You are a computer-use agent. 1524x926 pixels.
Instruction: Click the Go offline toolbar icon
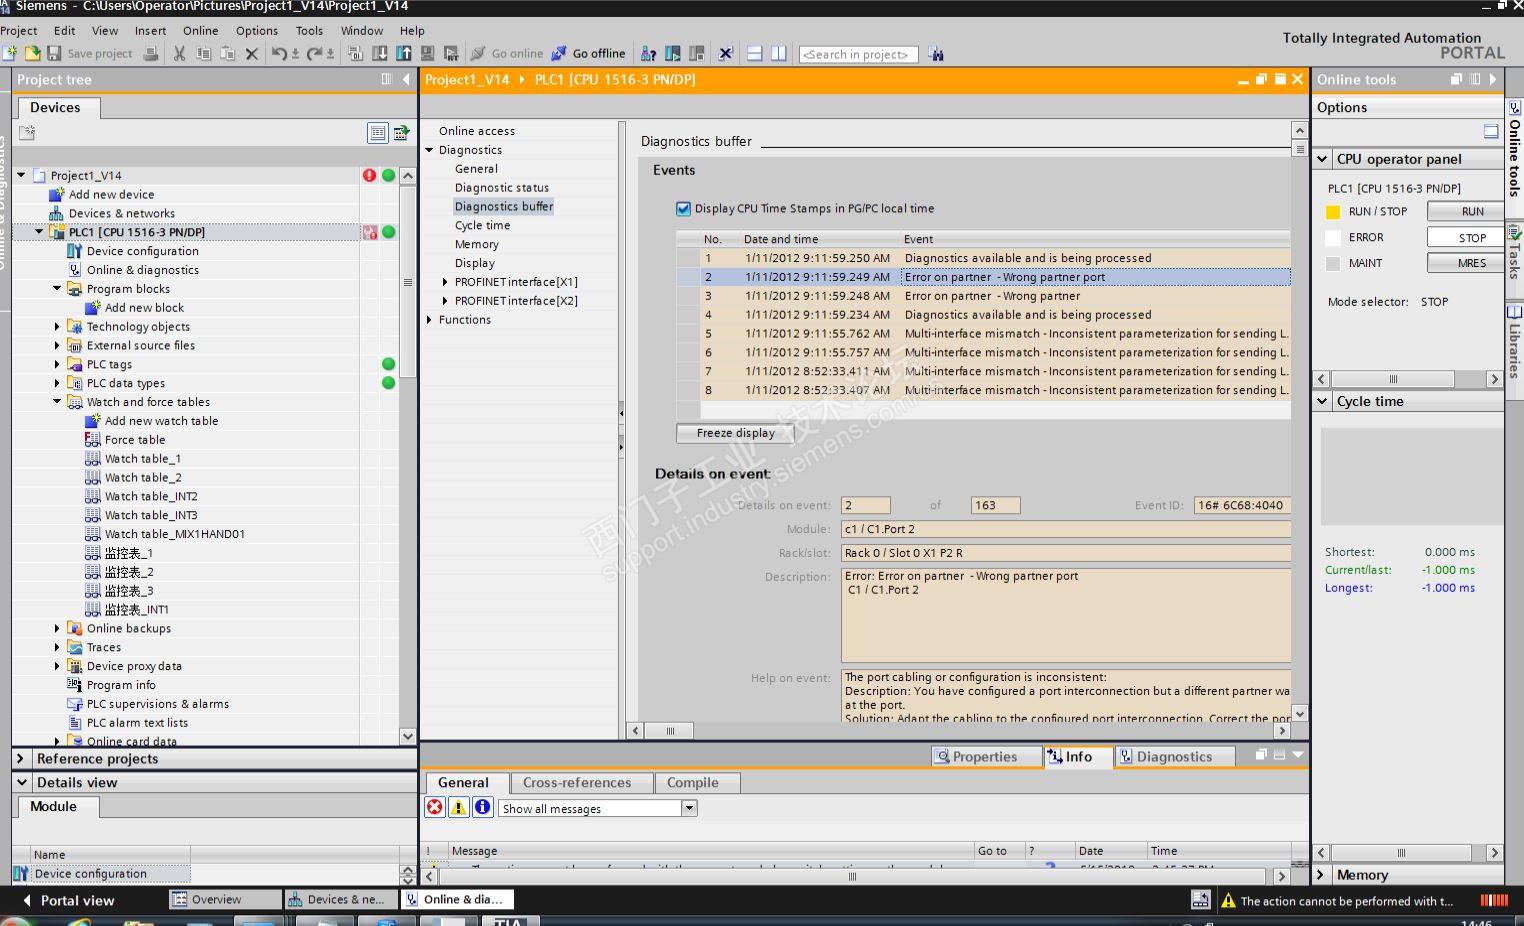point(559,54)
